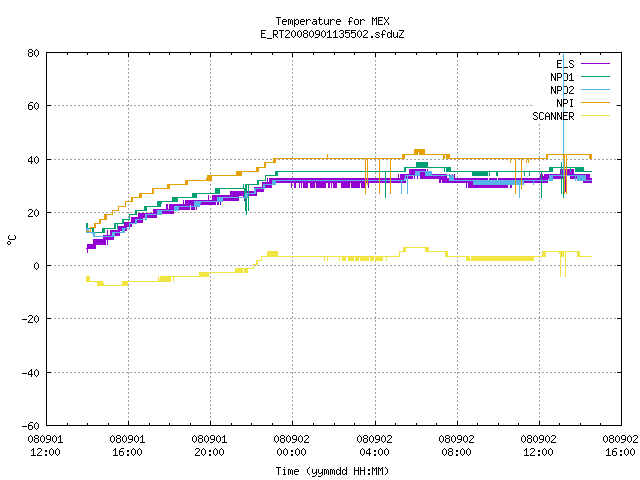This screenshot has width=640, height=480.
Task: Click the SCANNER legend label
Action: 553,116
